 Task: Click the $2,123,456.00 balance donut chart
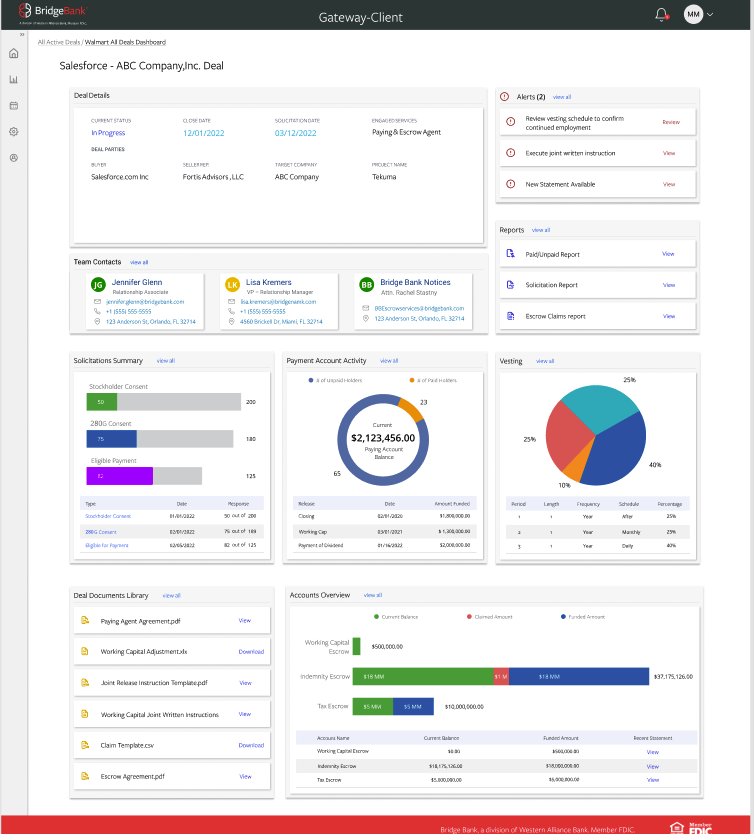tap(383, 440)
